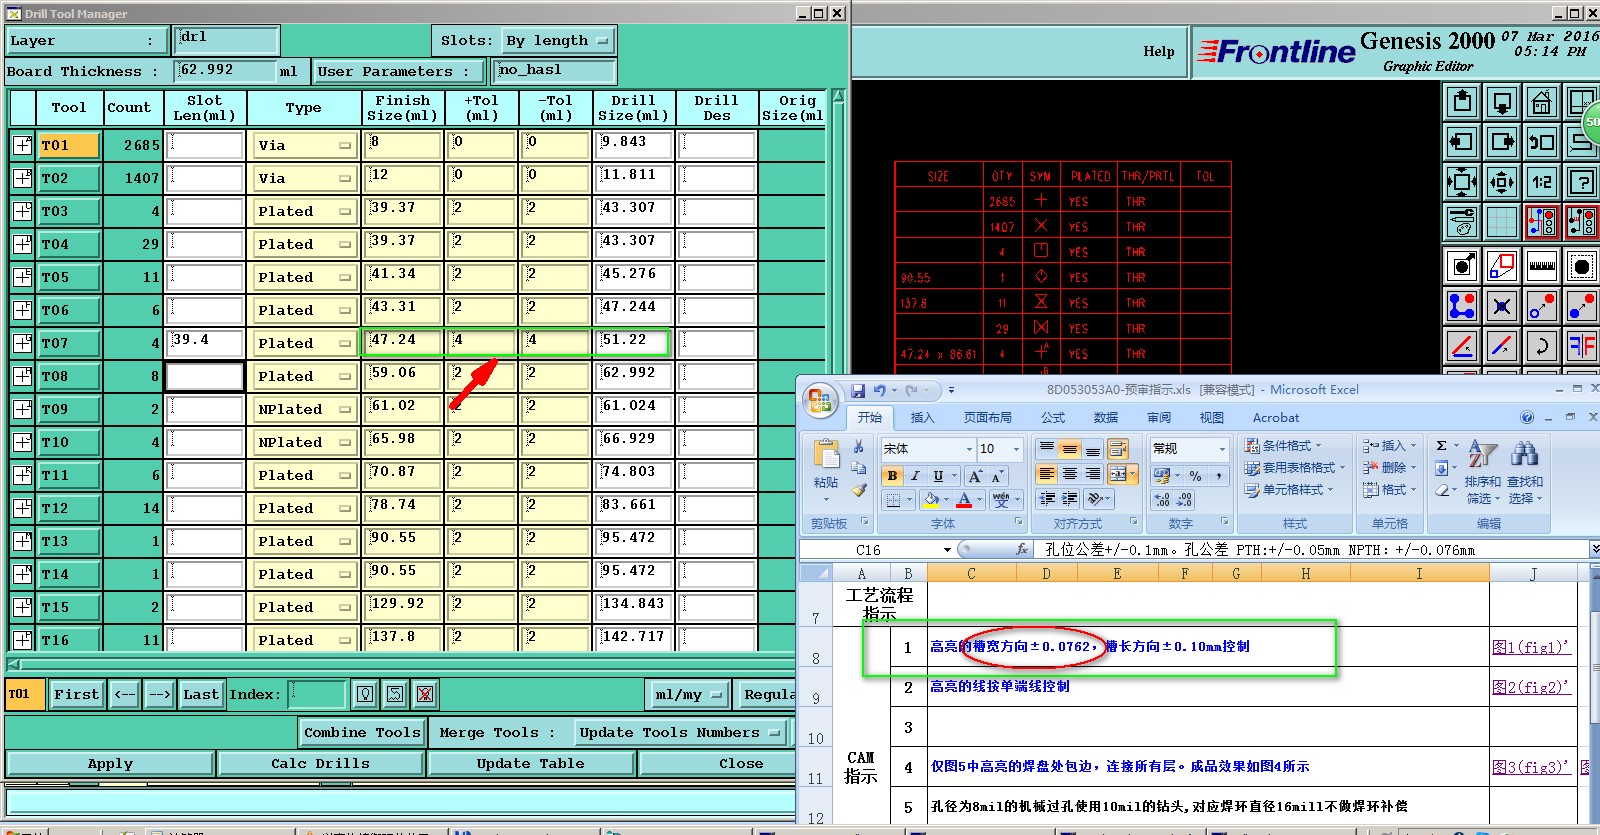Image resolution: width=1600 pixels, height=835 pixels.
Task: Click the Update Table button
Action: [530, 764]
